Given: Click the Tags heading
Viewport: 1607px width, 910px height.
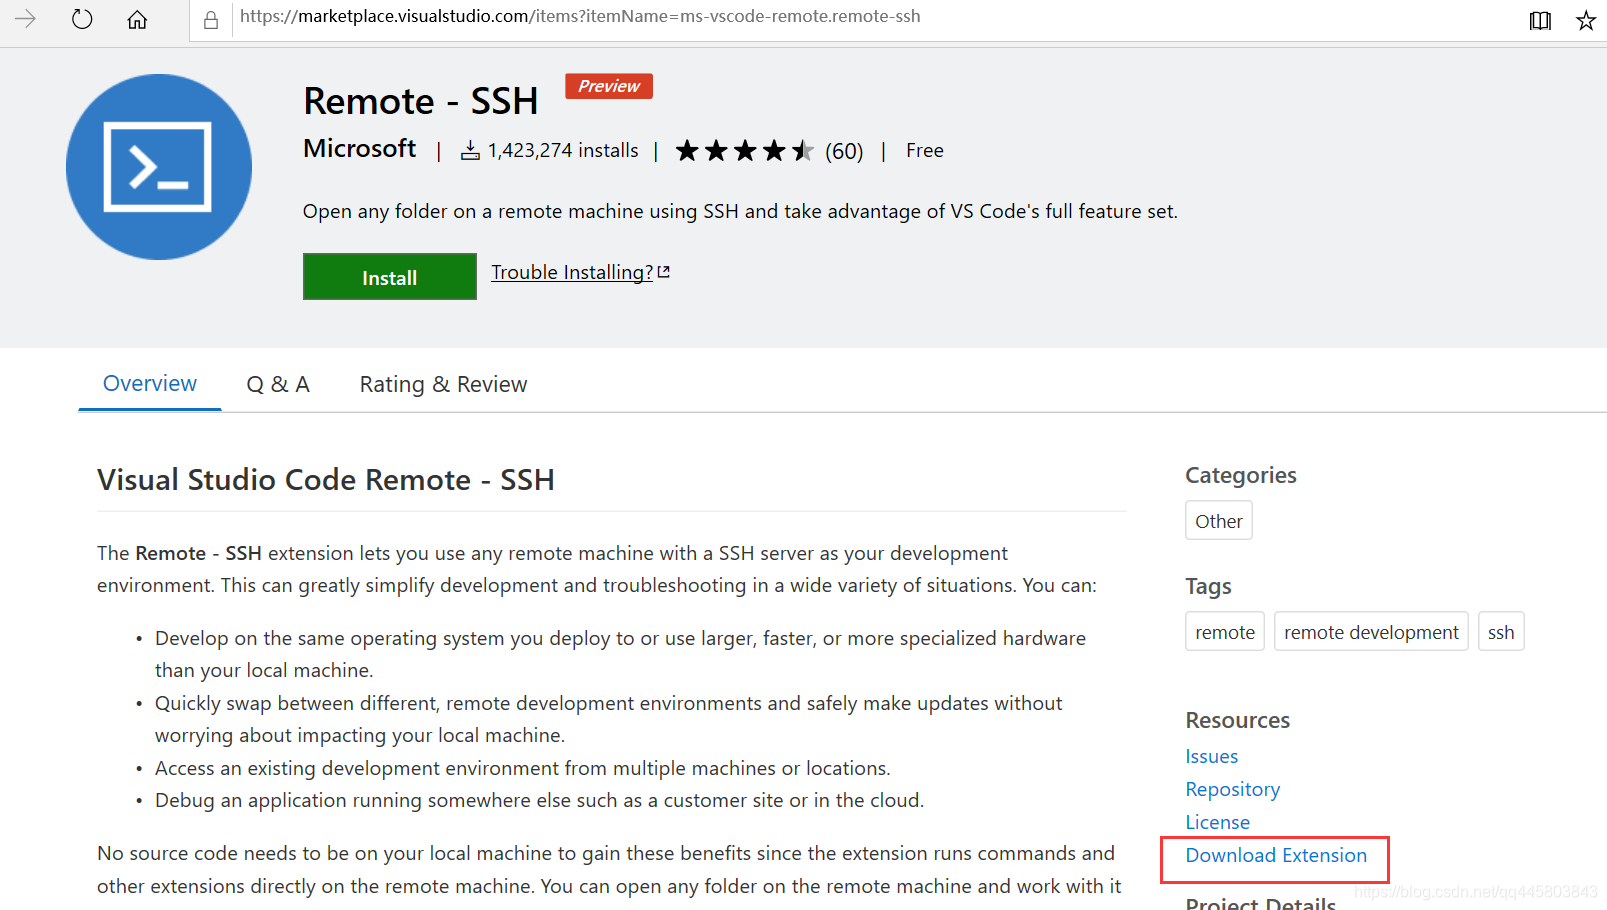Looking at the screenshot, I should [1208, 586].
